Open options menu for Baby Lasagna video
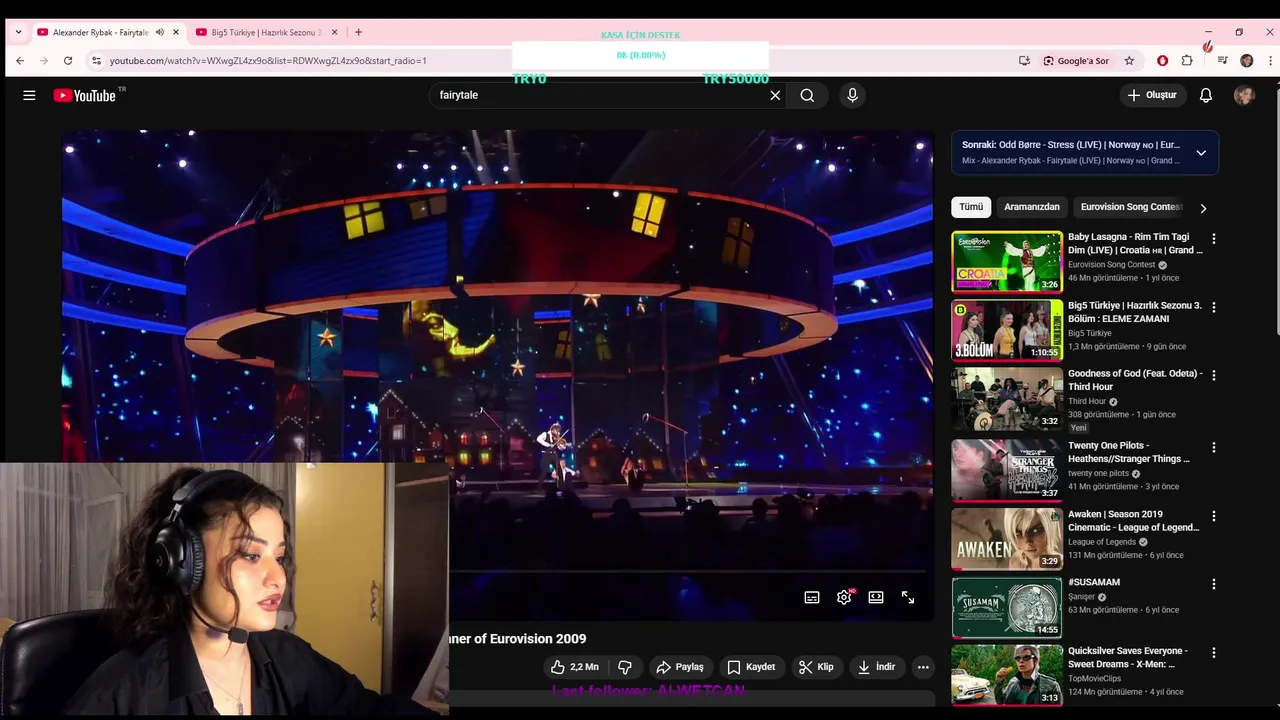 tap(1214, 239)
